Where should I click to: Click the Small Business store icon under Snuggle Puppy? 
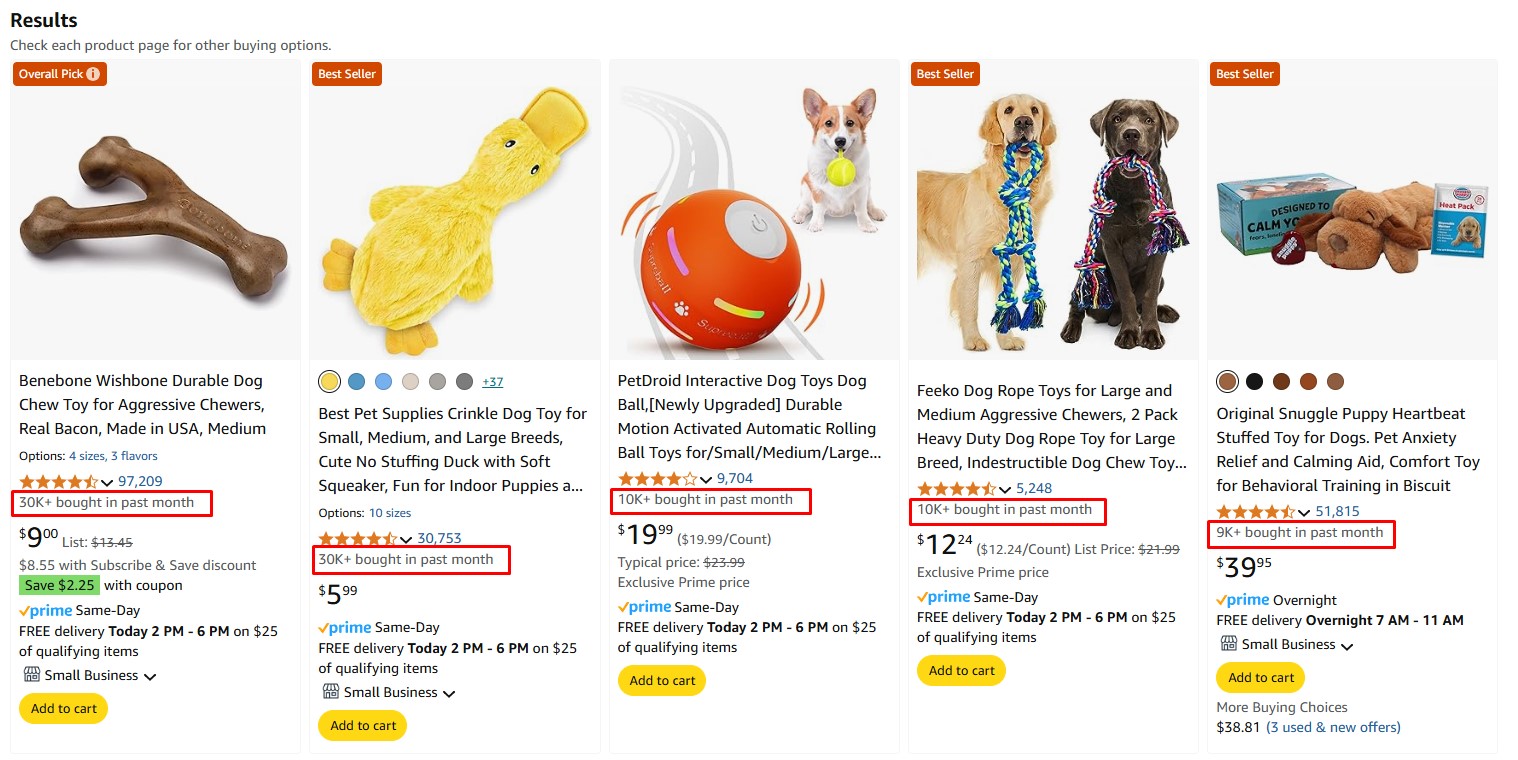1229,644
